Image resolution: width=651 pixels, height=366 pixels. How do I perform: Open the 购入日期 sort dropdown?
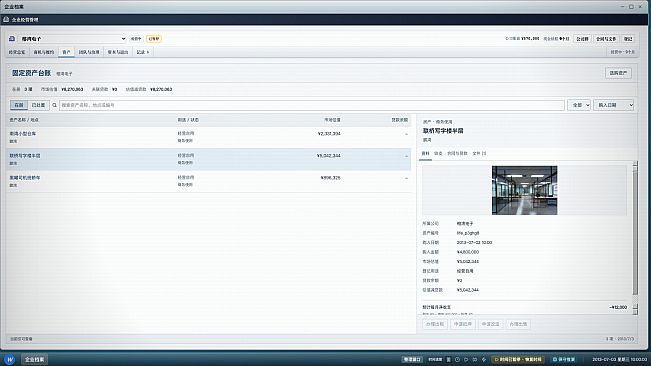point(614,105)
